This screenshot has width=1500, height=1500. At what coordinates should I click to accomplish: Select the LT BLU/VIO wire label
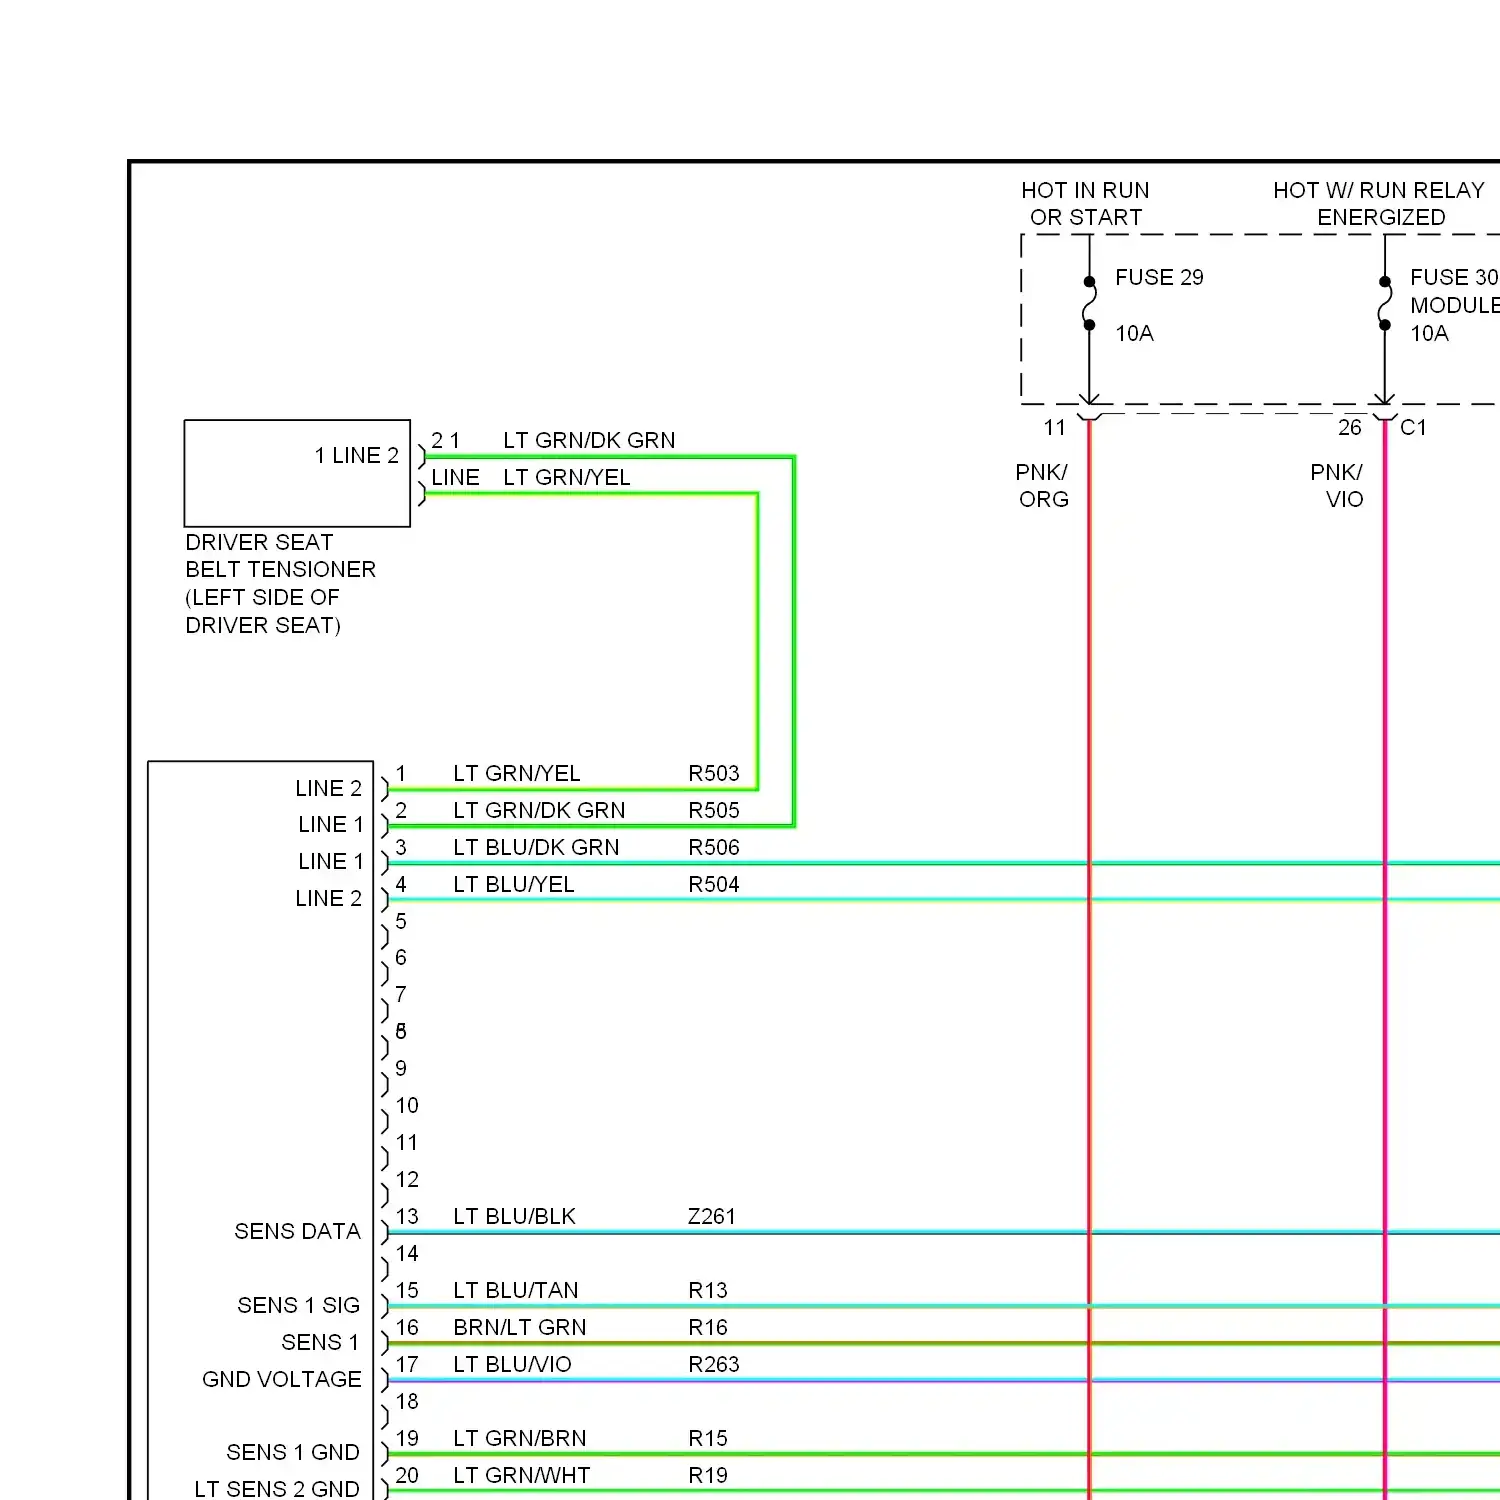(x=512, y=1364)
